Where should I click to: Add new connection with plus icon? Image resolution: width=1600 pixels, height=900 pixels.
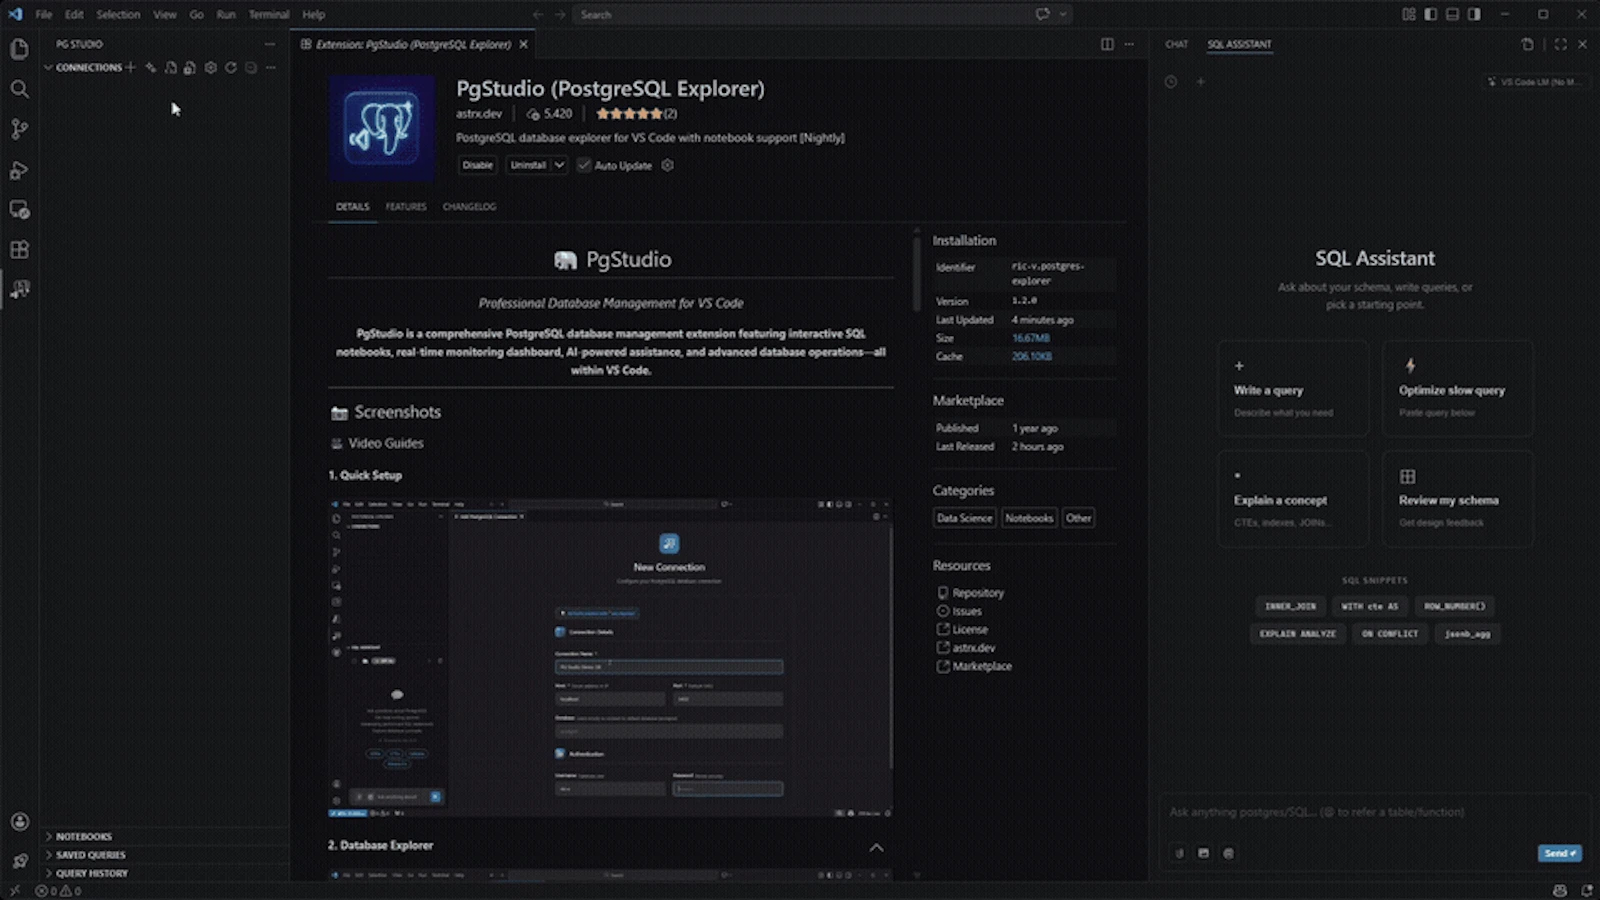click(x=130, y=67)
